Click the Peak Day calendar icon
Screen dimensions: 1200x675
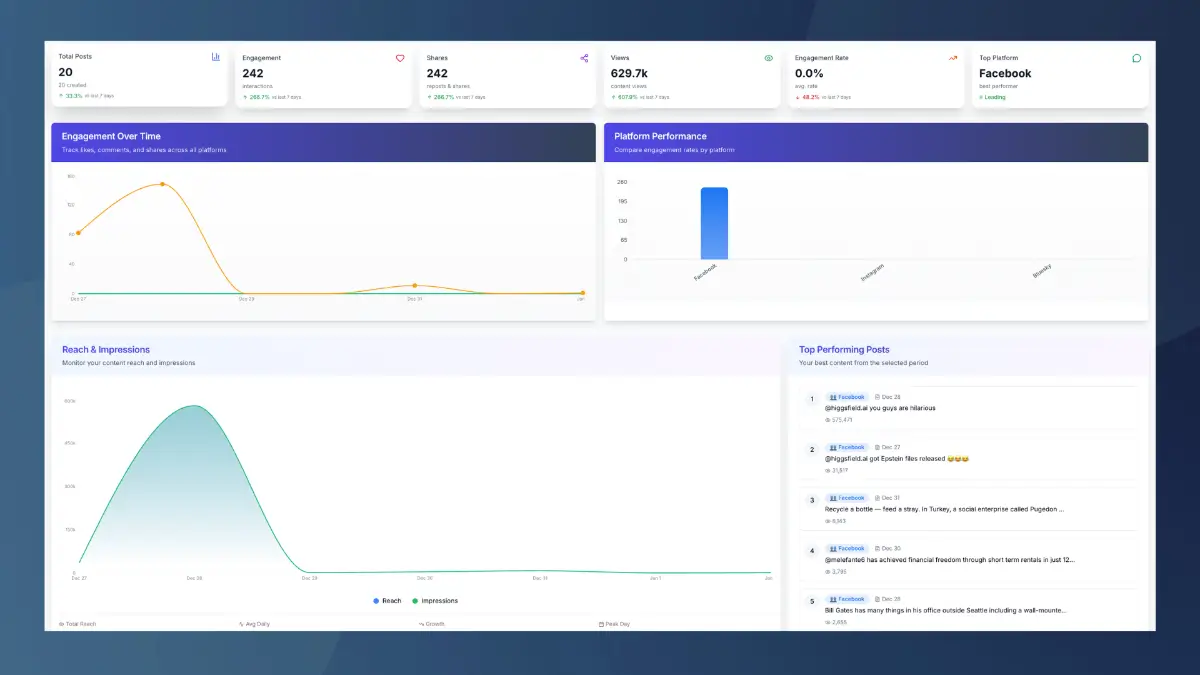click(x=601, y=624)
